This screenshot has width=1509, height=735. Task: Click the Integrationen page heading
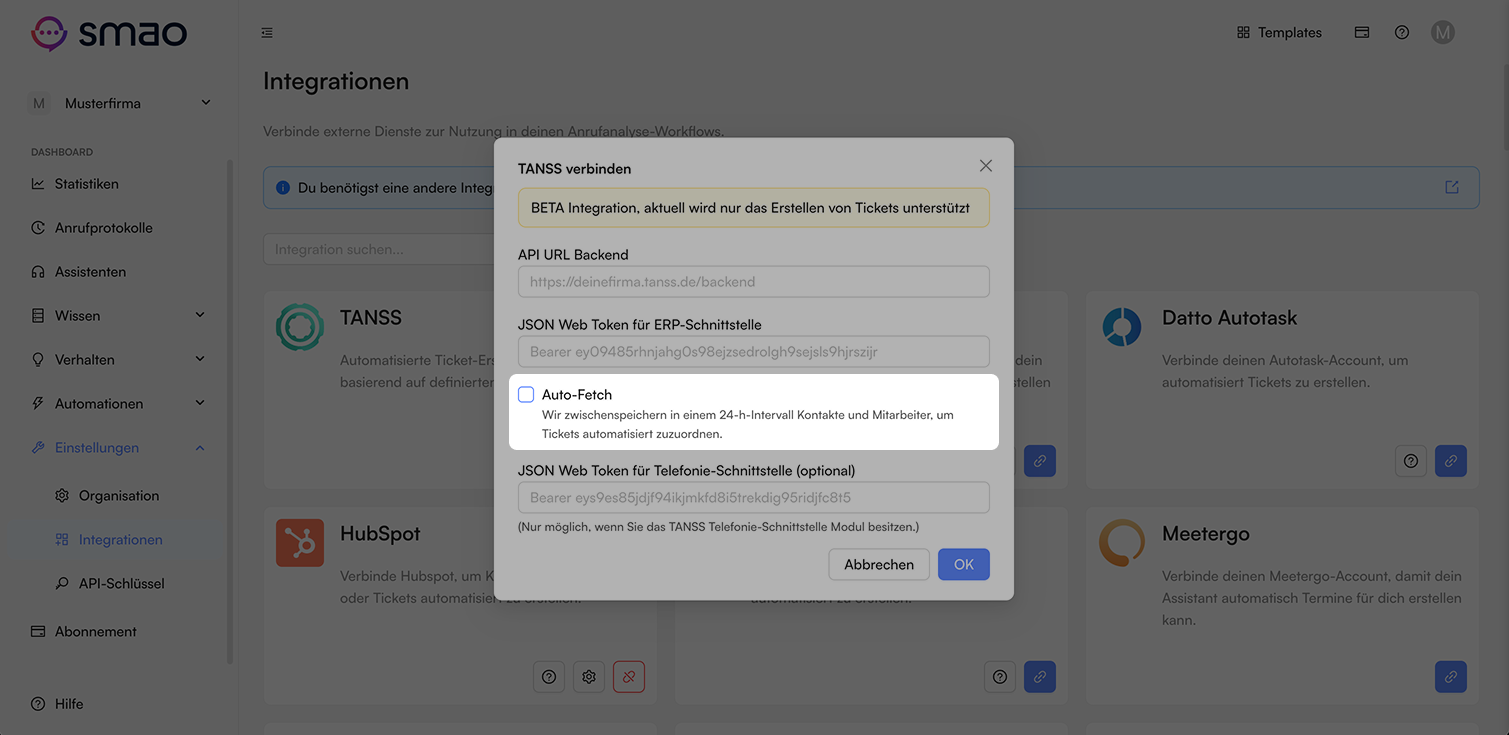336,81
